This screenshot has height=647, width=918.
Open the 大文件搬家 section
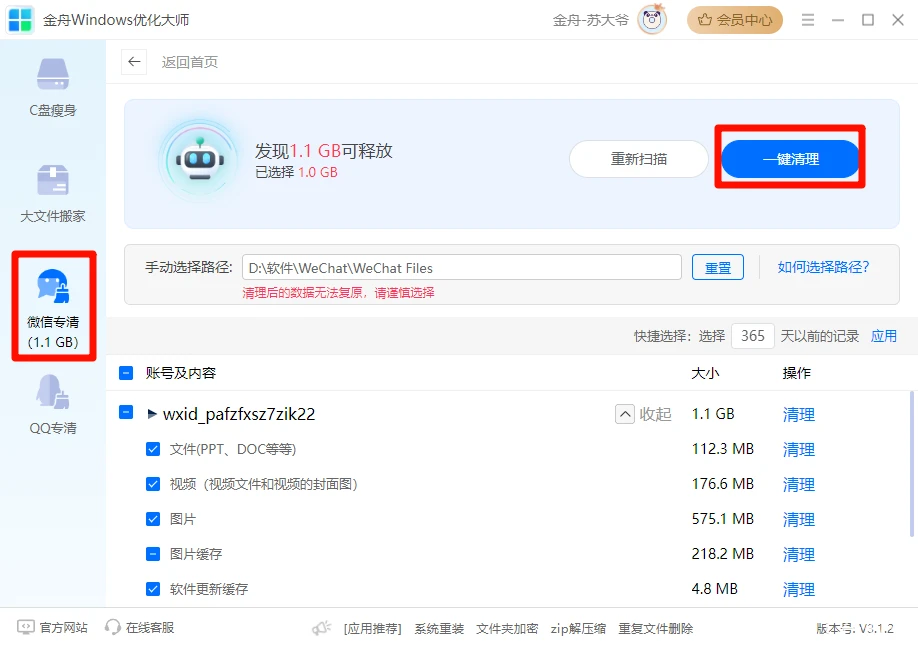[x=53, y=193]
